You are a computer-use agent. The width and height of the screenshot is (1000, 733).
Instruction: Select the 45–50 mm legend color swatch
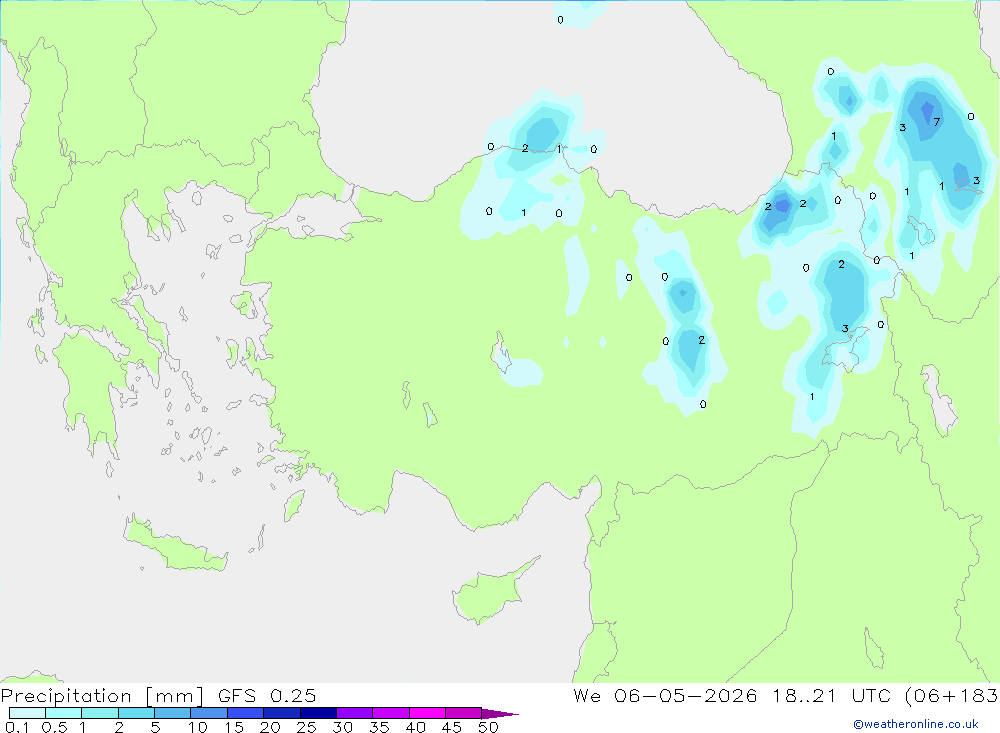tap(464, 713)
